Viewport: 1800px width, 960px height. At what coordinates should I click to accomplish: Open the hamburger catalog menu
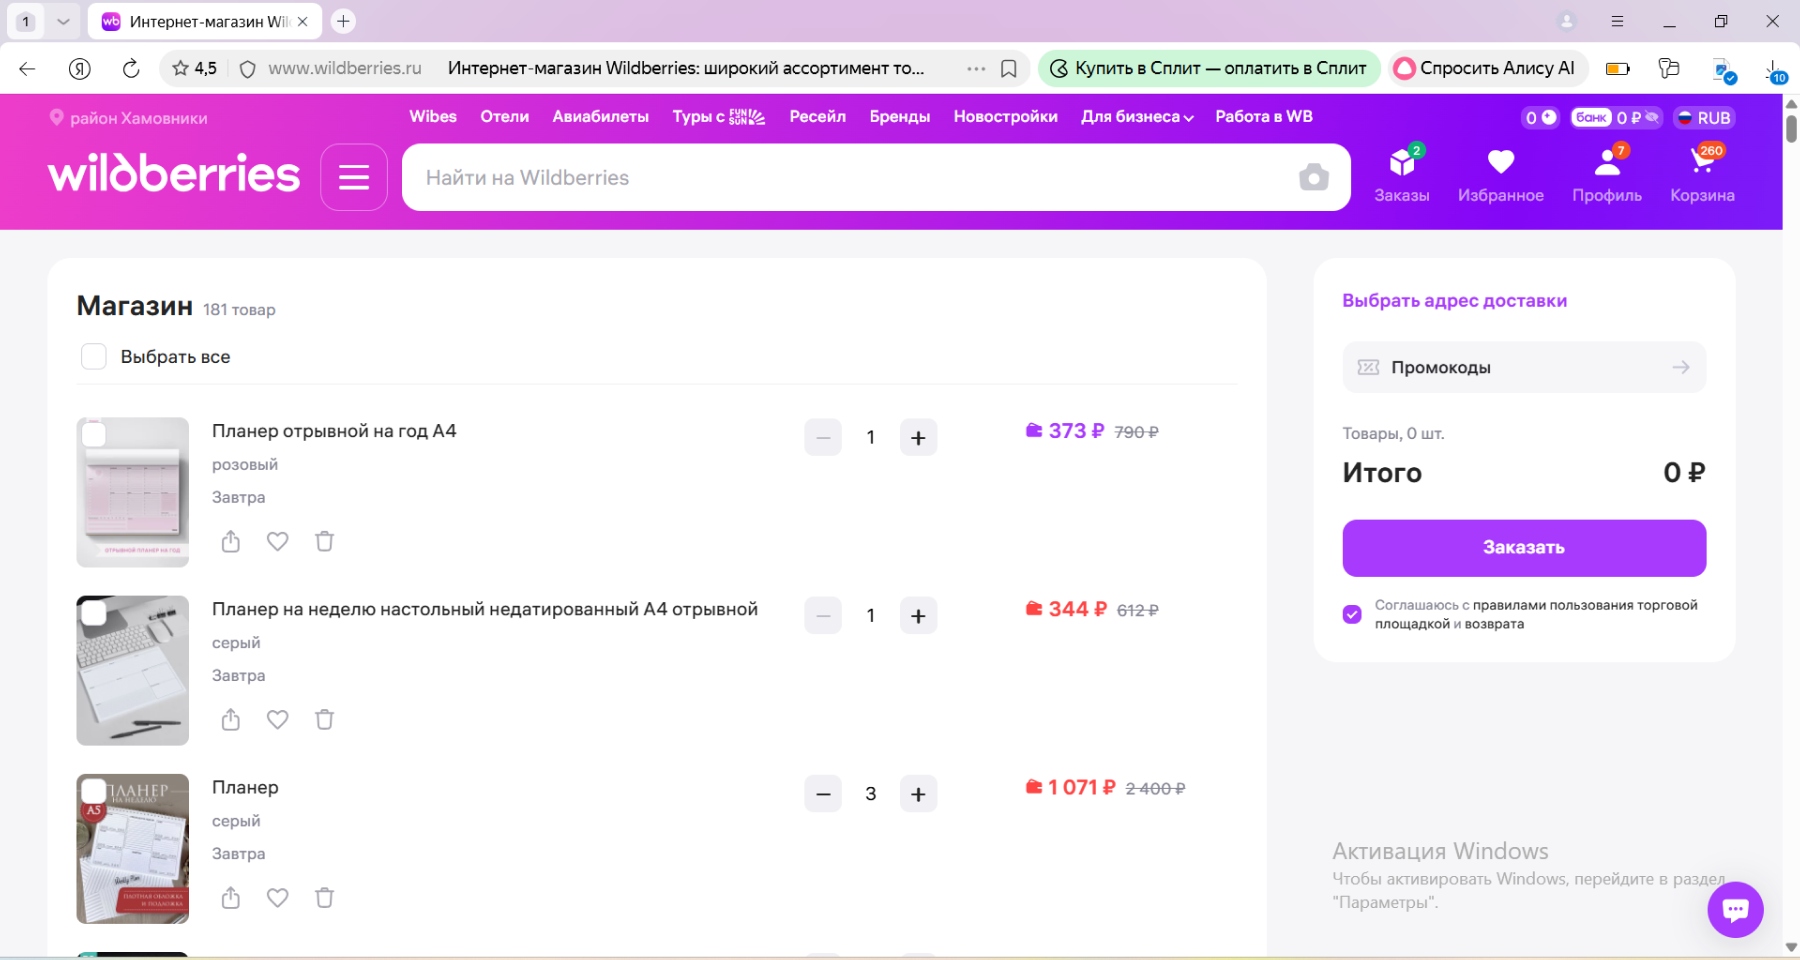354,178
